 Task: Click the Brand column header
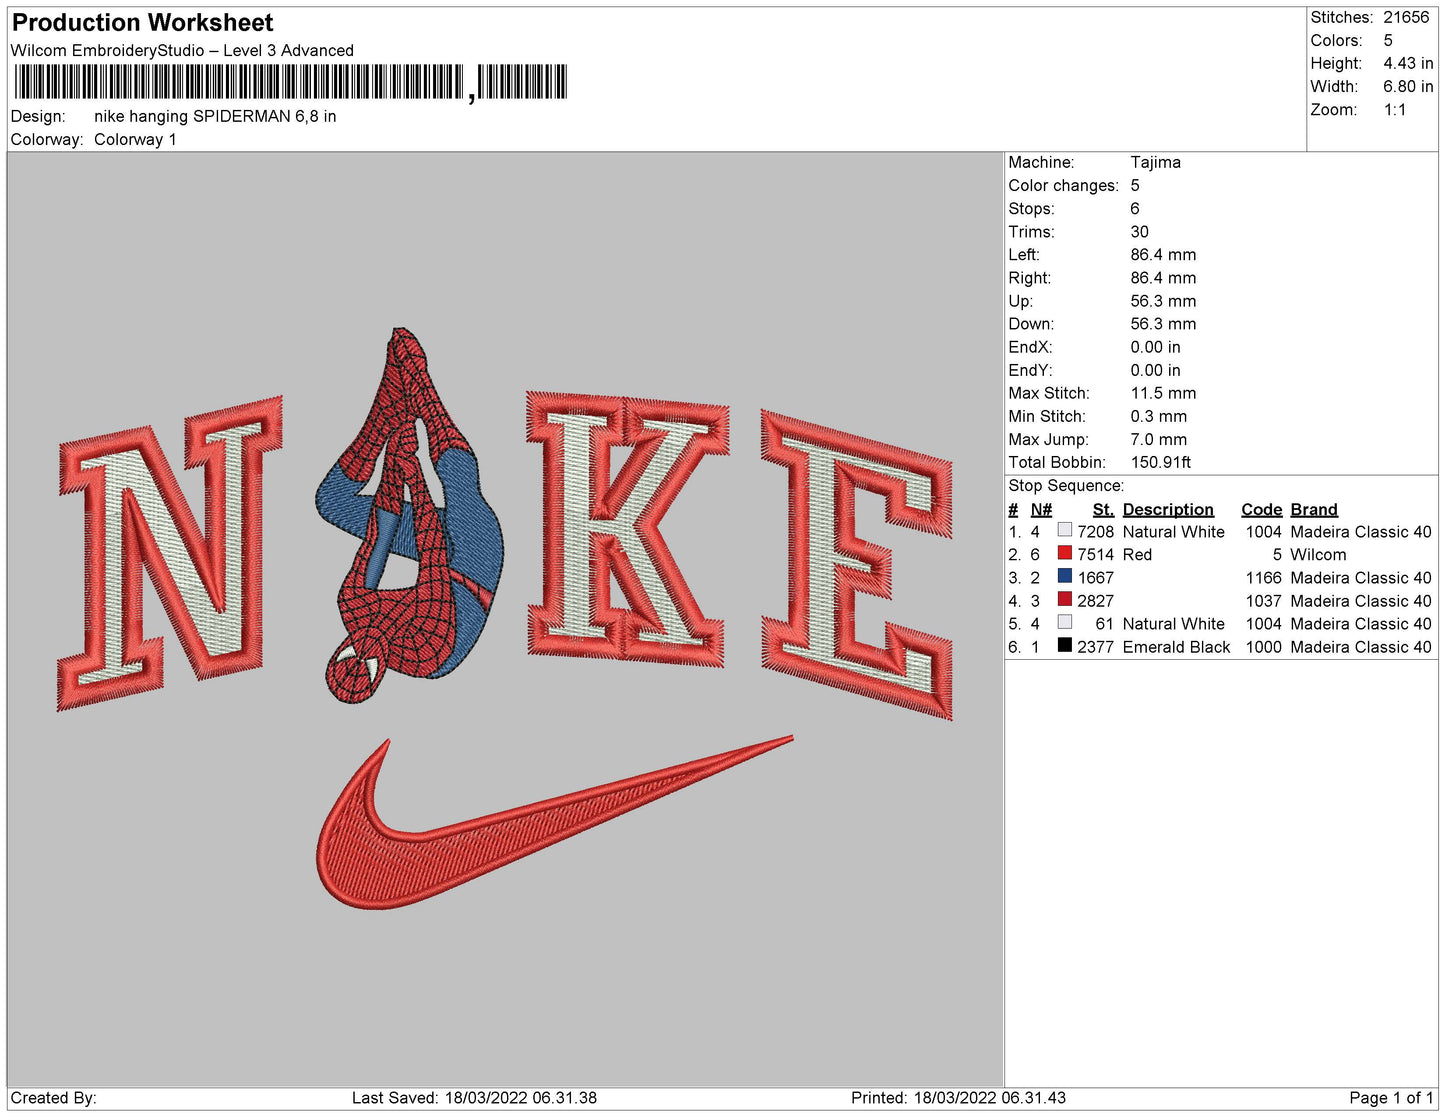coord(1313,509)
